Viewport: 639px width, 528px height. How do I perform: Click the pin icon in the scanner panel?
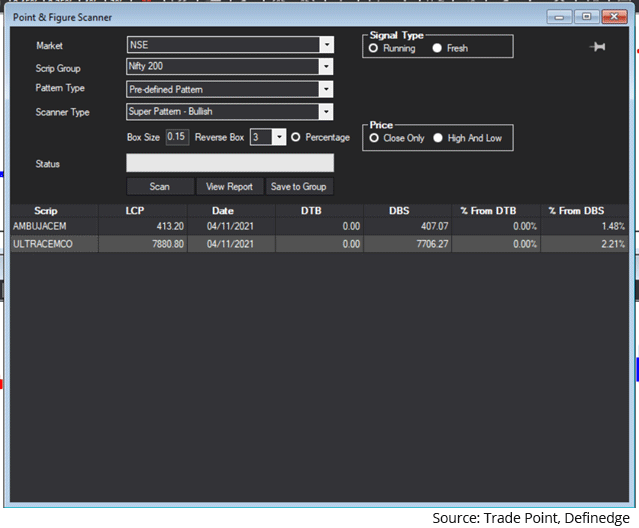[x=597, y=47]
